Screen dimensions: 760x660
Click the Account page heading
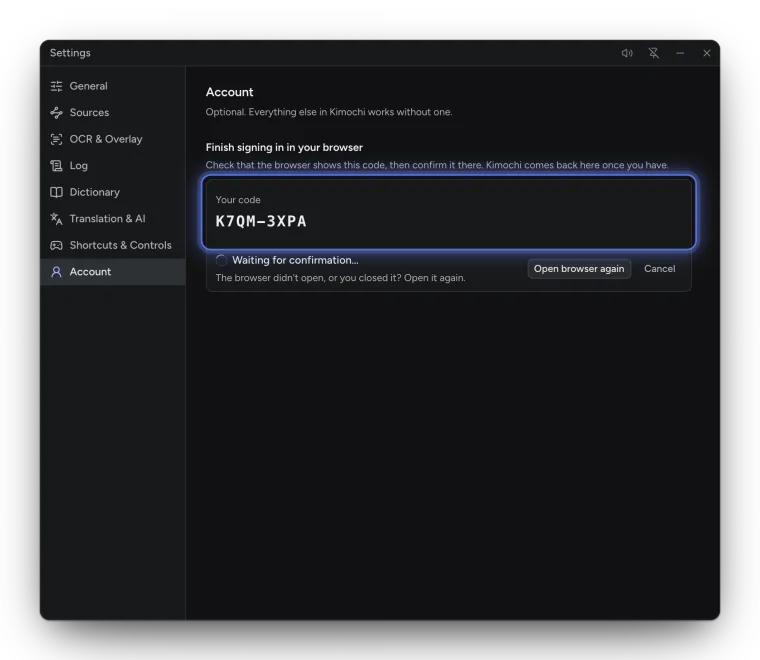[229, 92]
